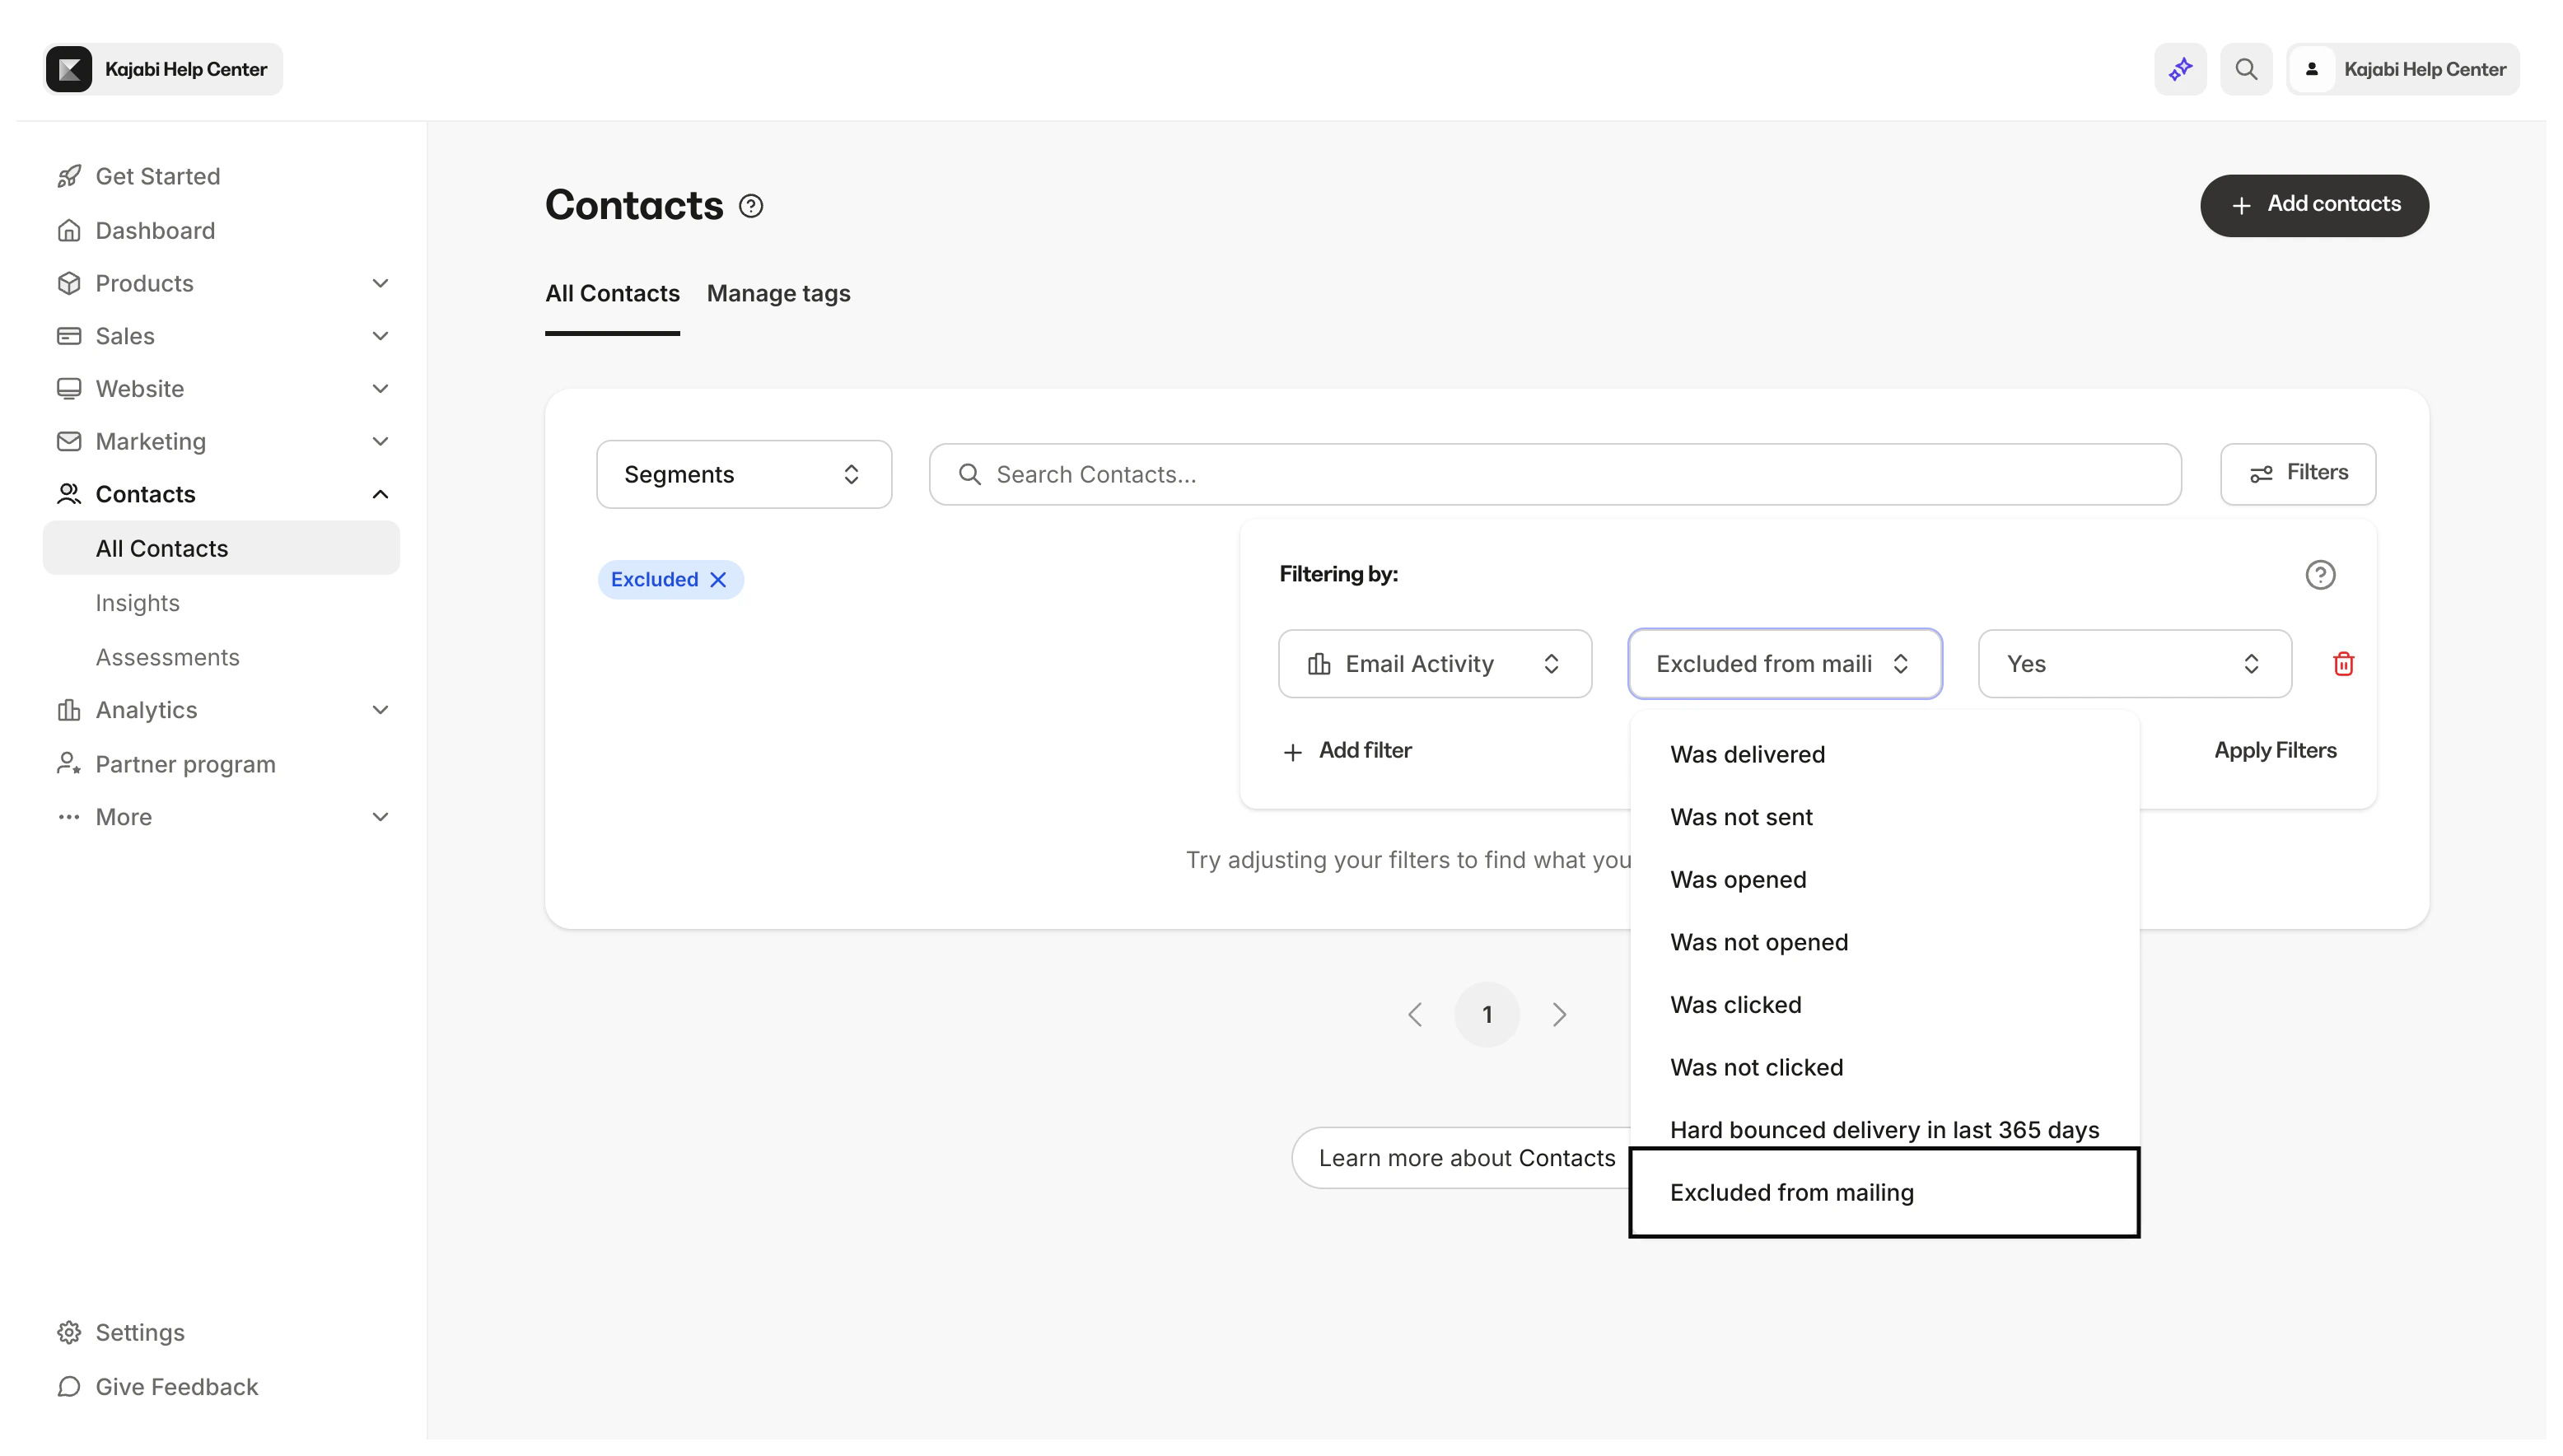The width and height of the screenshot is (2563, 1456).
Task: Click the red trash icon to delete filter
Action: click(x=2343, y=664)
